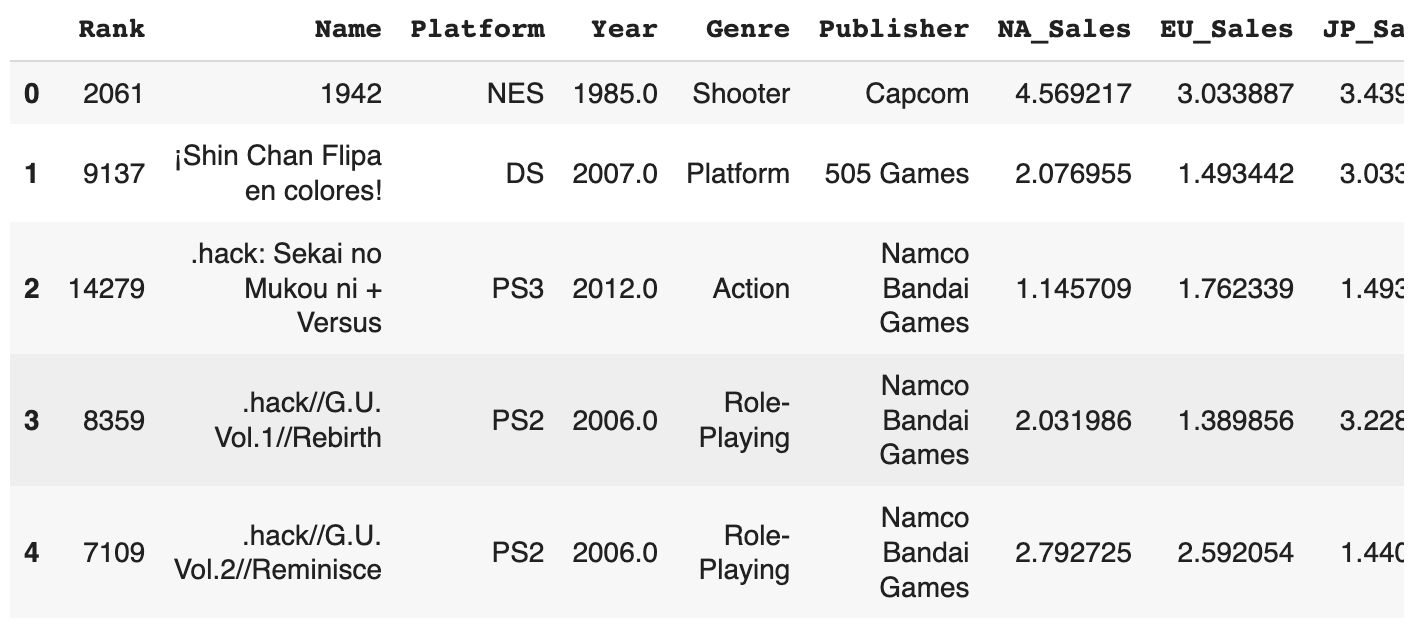Click the Name column header
This screenshot has height=626, width=1414.
coord(347,29)
